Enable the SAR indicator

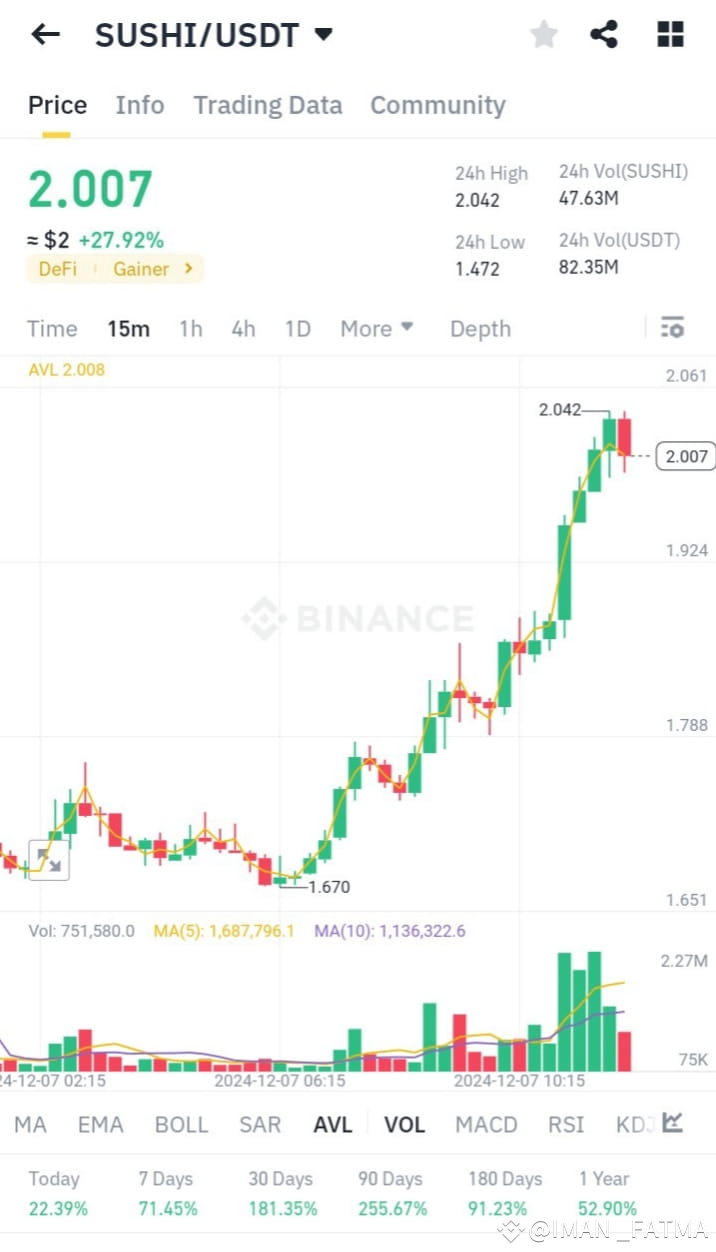point(259,1124)
